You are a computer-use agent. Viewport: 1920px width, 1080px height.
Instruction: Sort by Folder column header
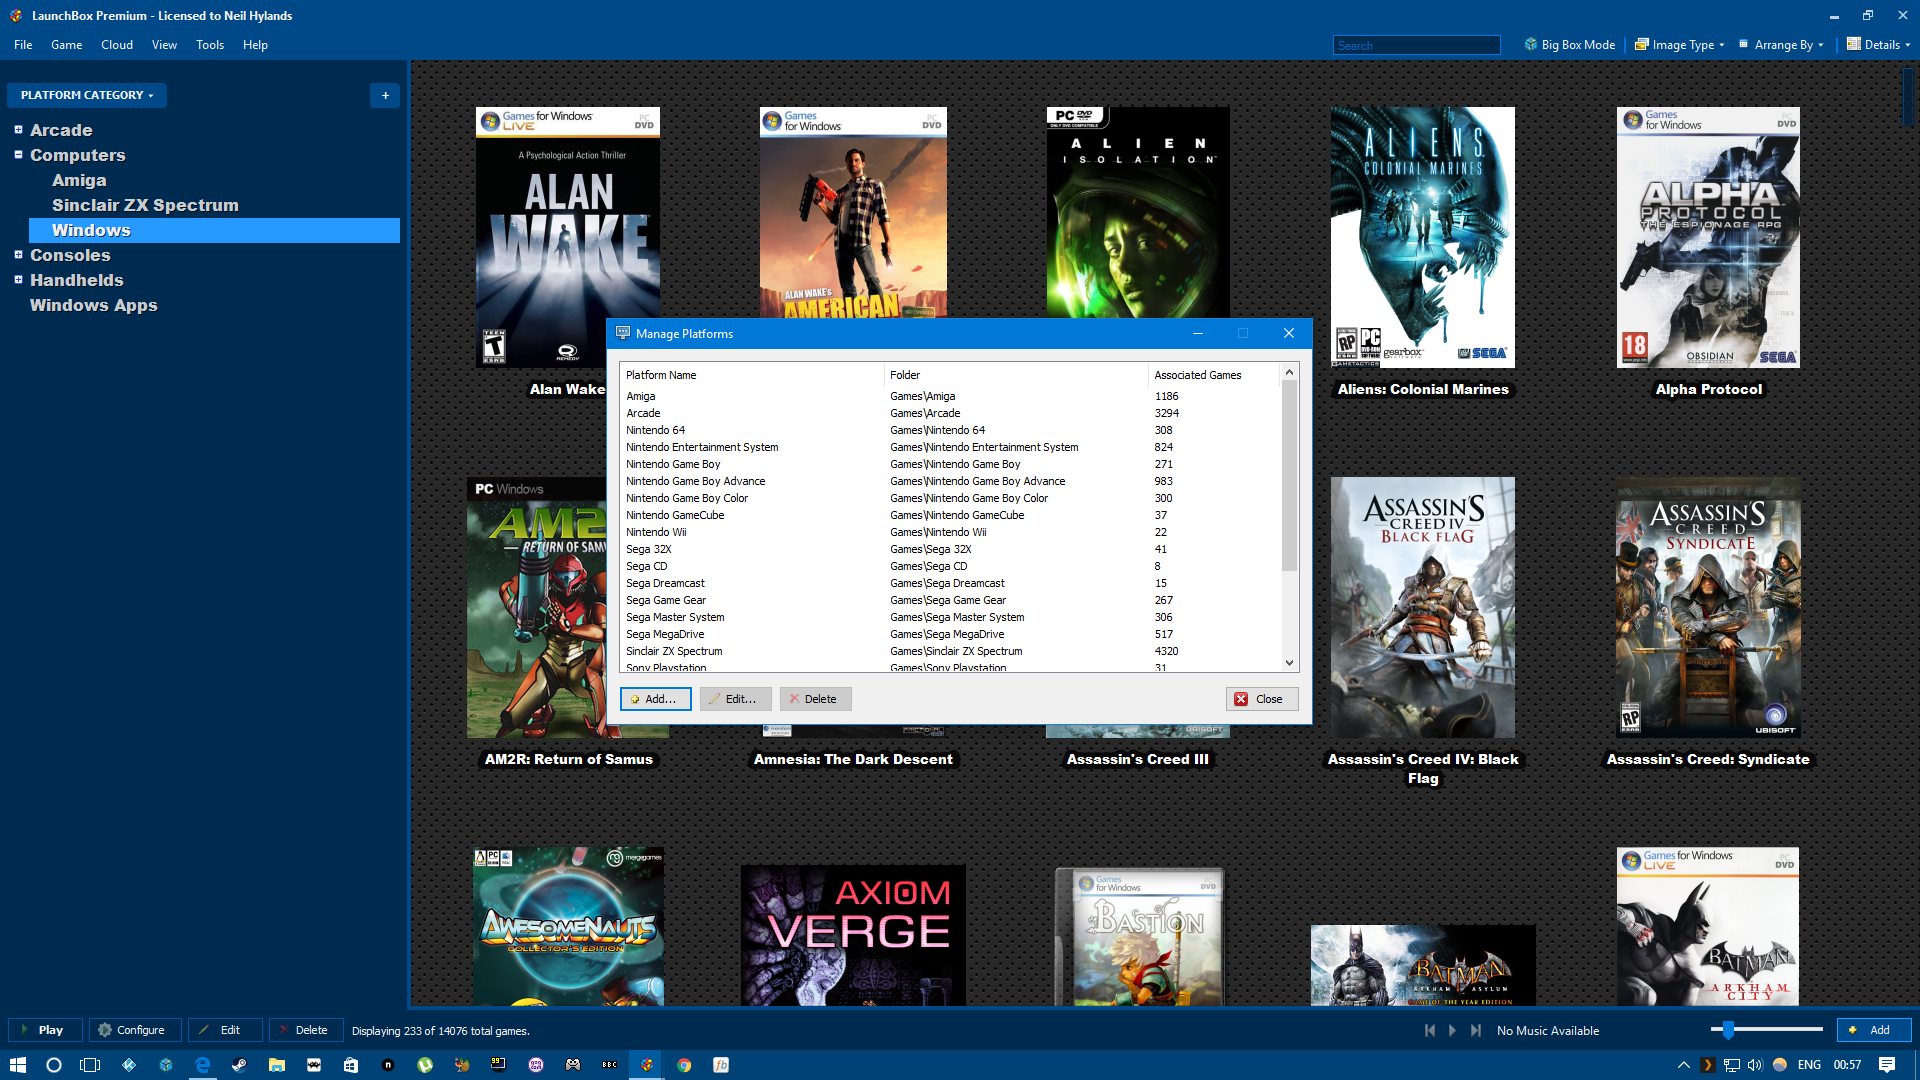click(1016, 375)
